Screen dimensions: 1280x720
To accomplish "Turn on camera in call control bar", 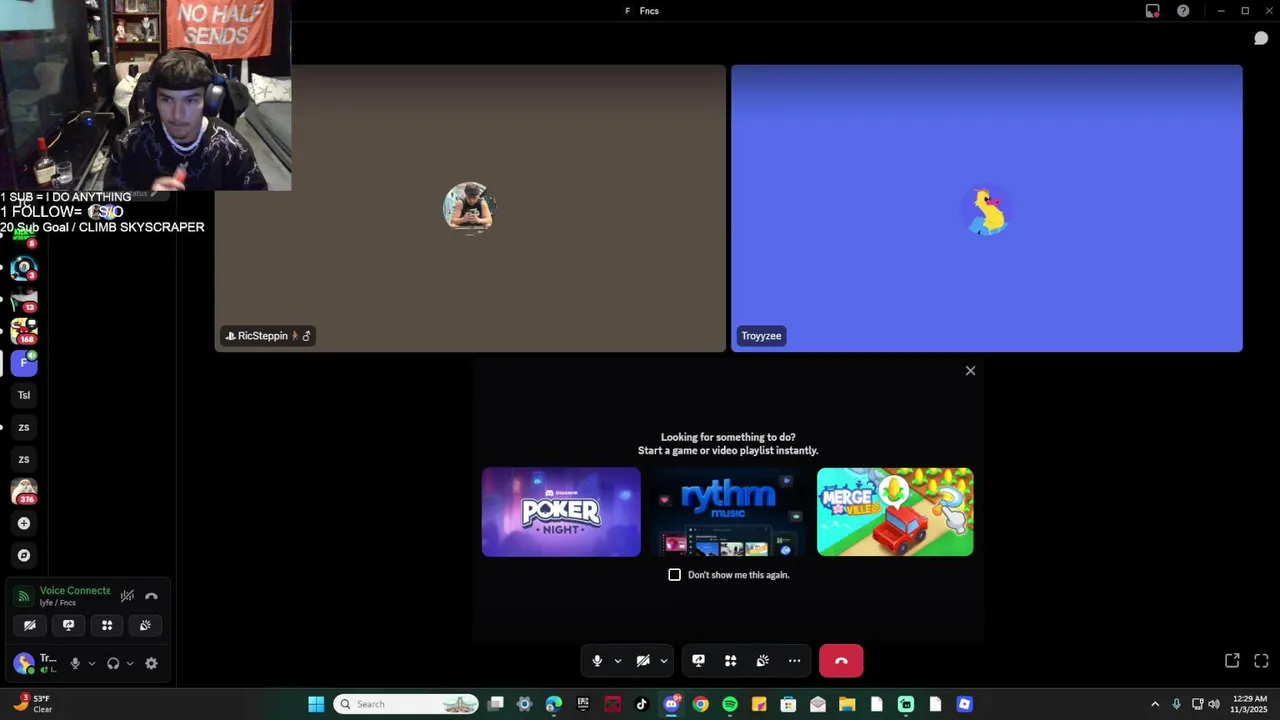I will (643, 661).
